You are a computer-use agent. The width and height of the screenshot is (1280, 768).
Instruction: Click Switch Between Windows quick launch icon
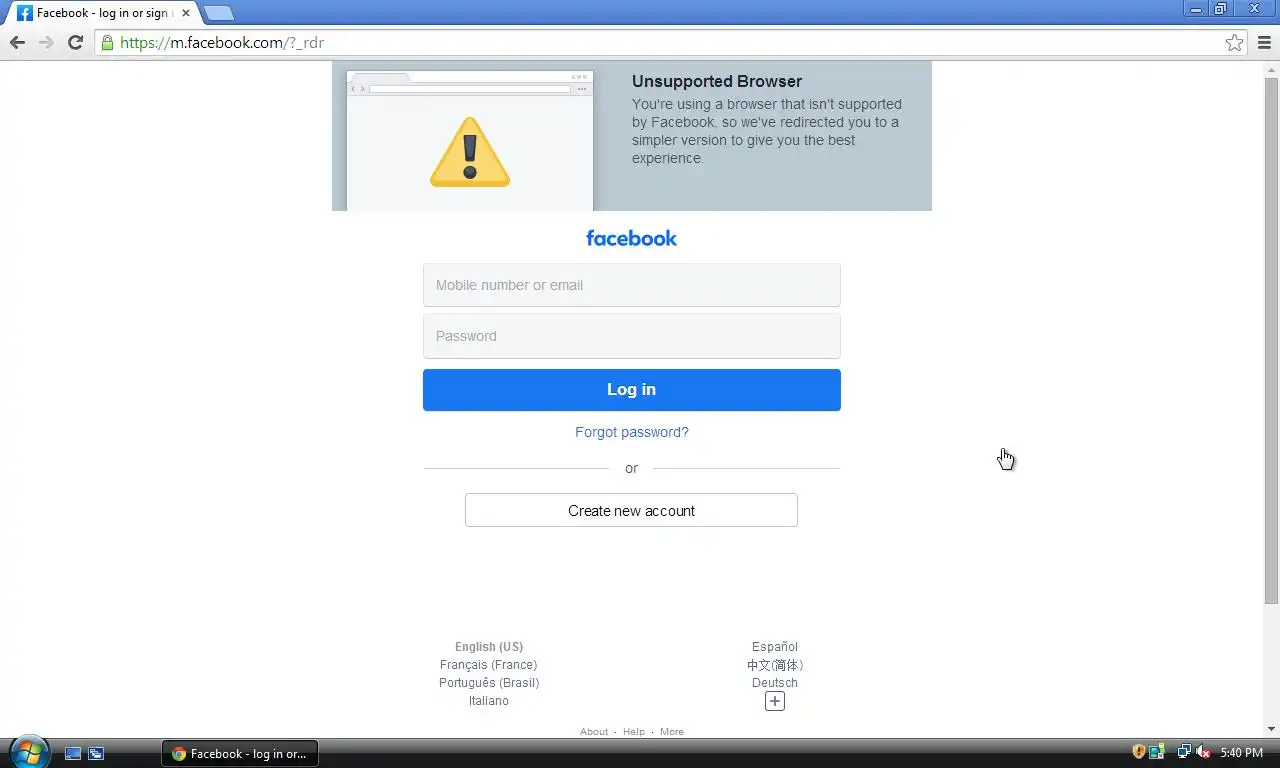point(96,753)
